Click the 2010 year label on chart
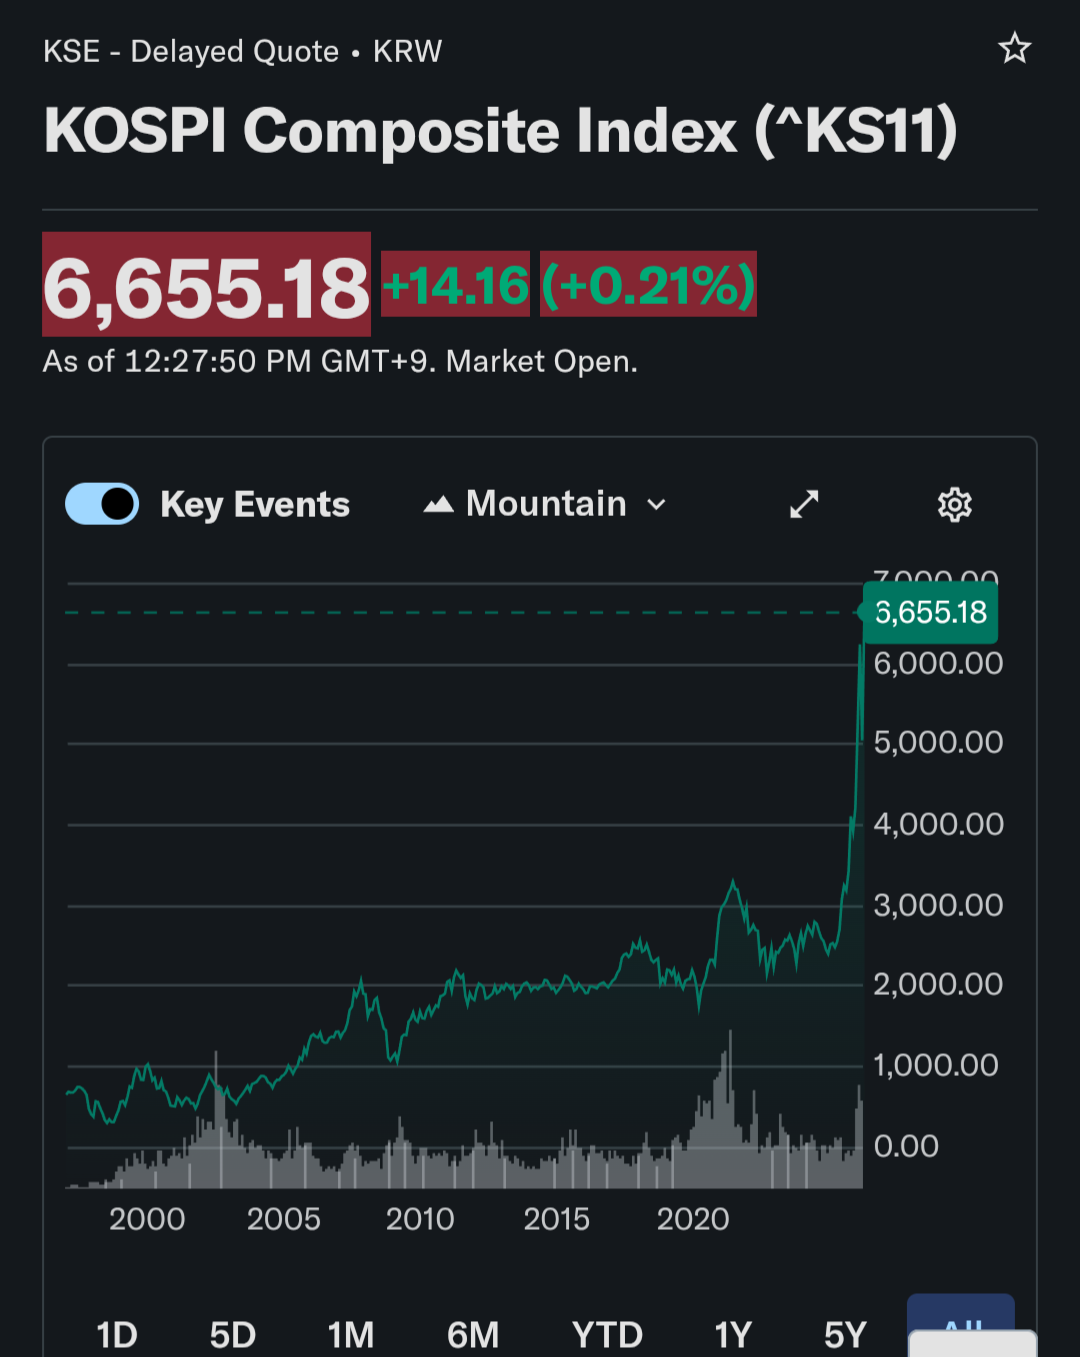 point(420,1219)
